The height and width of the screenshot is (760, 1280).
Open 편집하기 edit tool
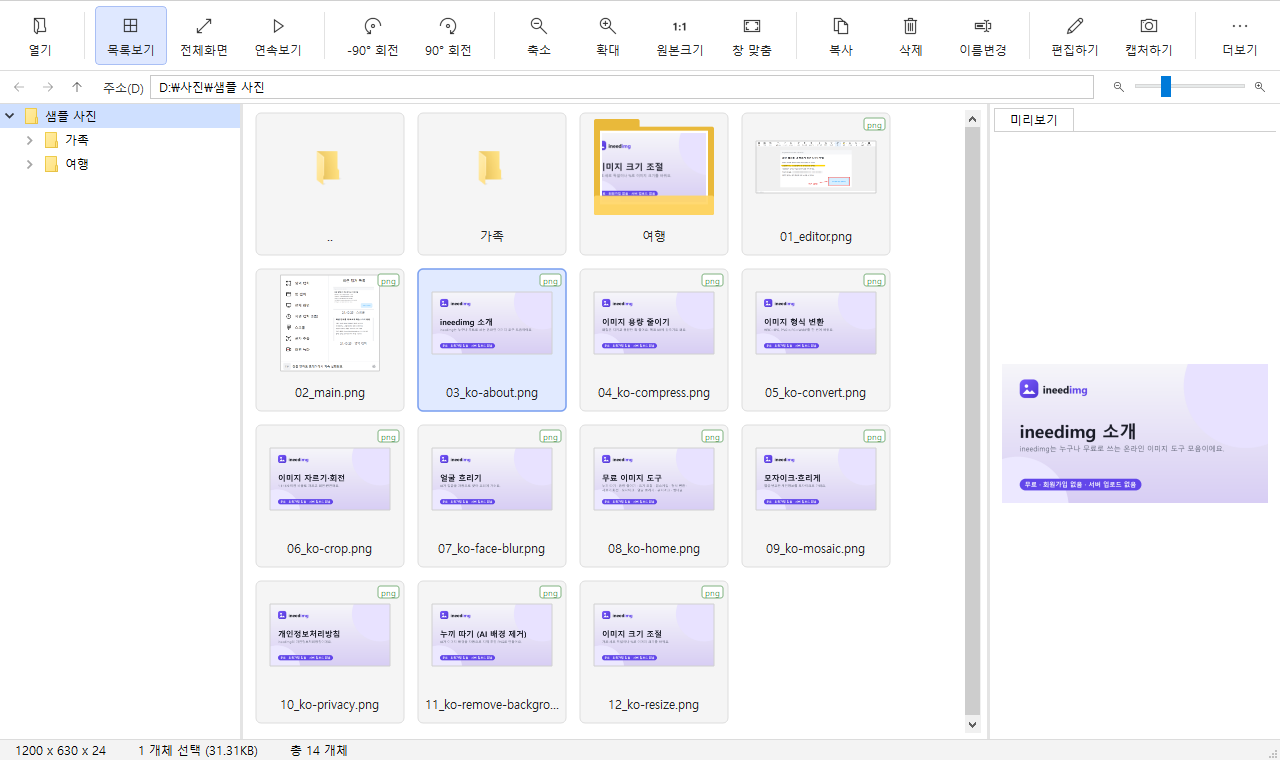[x=1075, y=36]
